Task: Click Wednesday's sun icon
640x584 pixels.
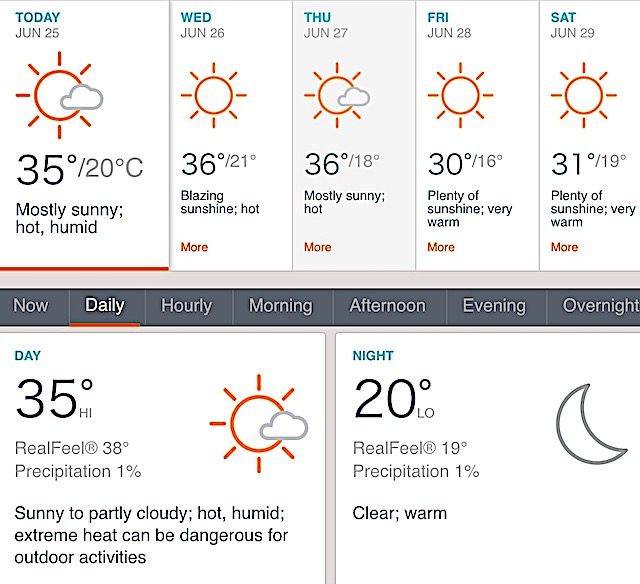Action: (x=213, y=95)
